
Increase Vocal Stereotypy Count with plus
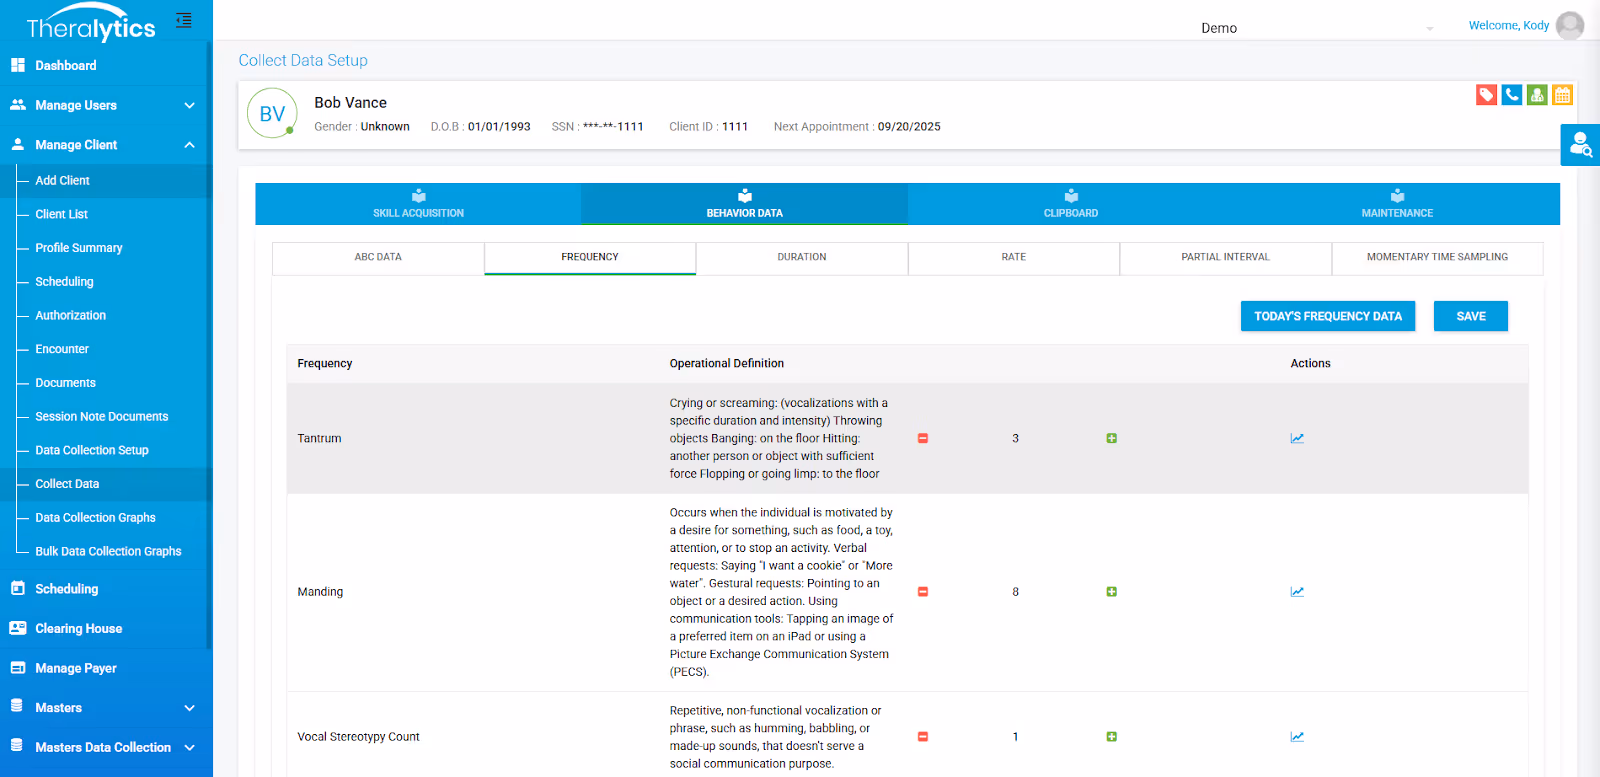(x=1111, y=737)
